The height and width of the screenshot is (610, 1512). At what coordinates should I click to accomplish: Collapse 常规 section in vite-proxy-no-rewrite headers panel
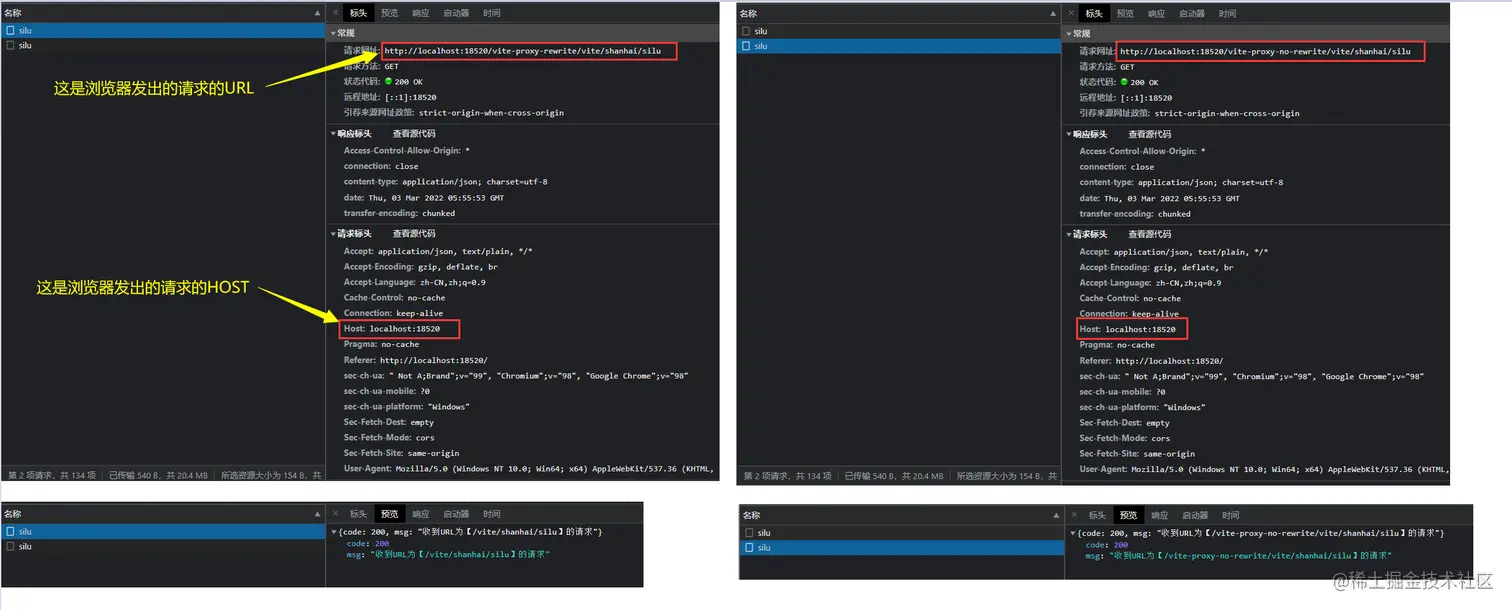tap(1070, 33)
